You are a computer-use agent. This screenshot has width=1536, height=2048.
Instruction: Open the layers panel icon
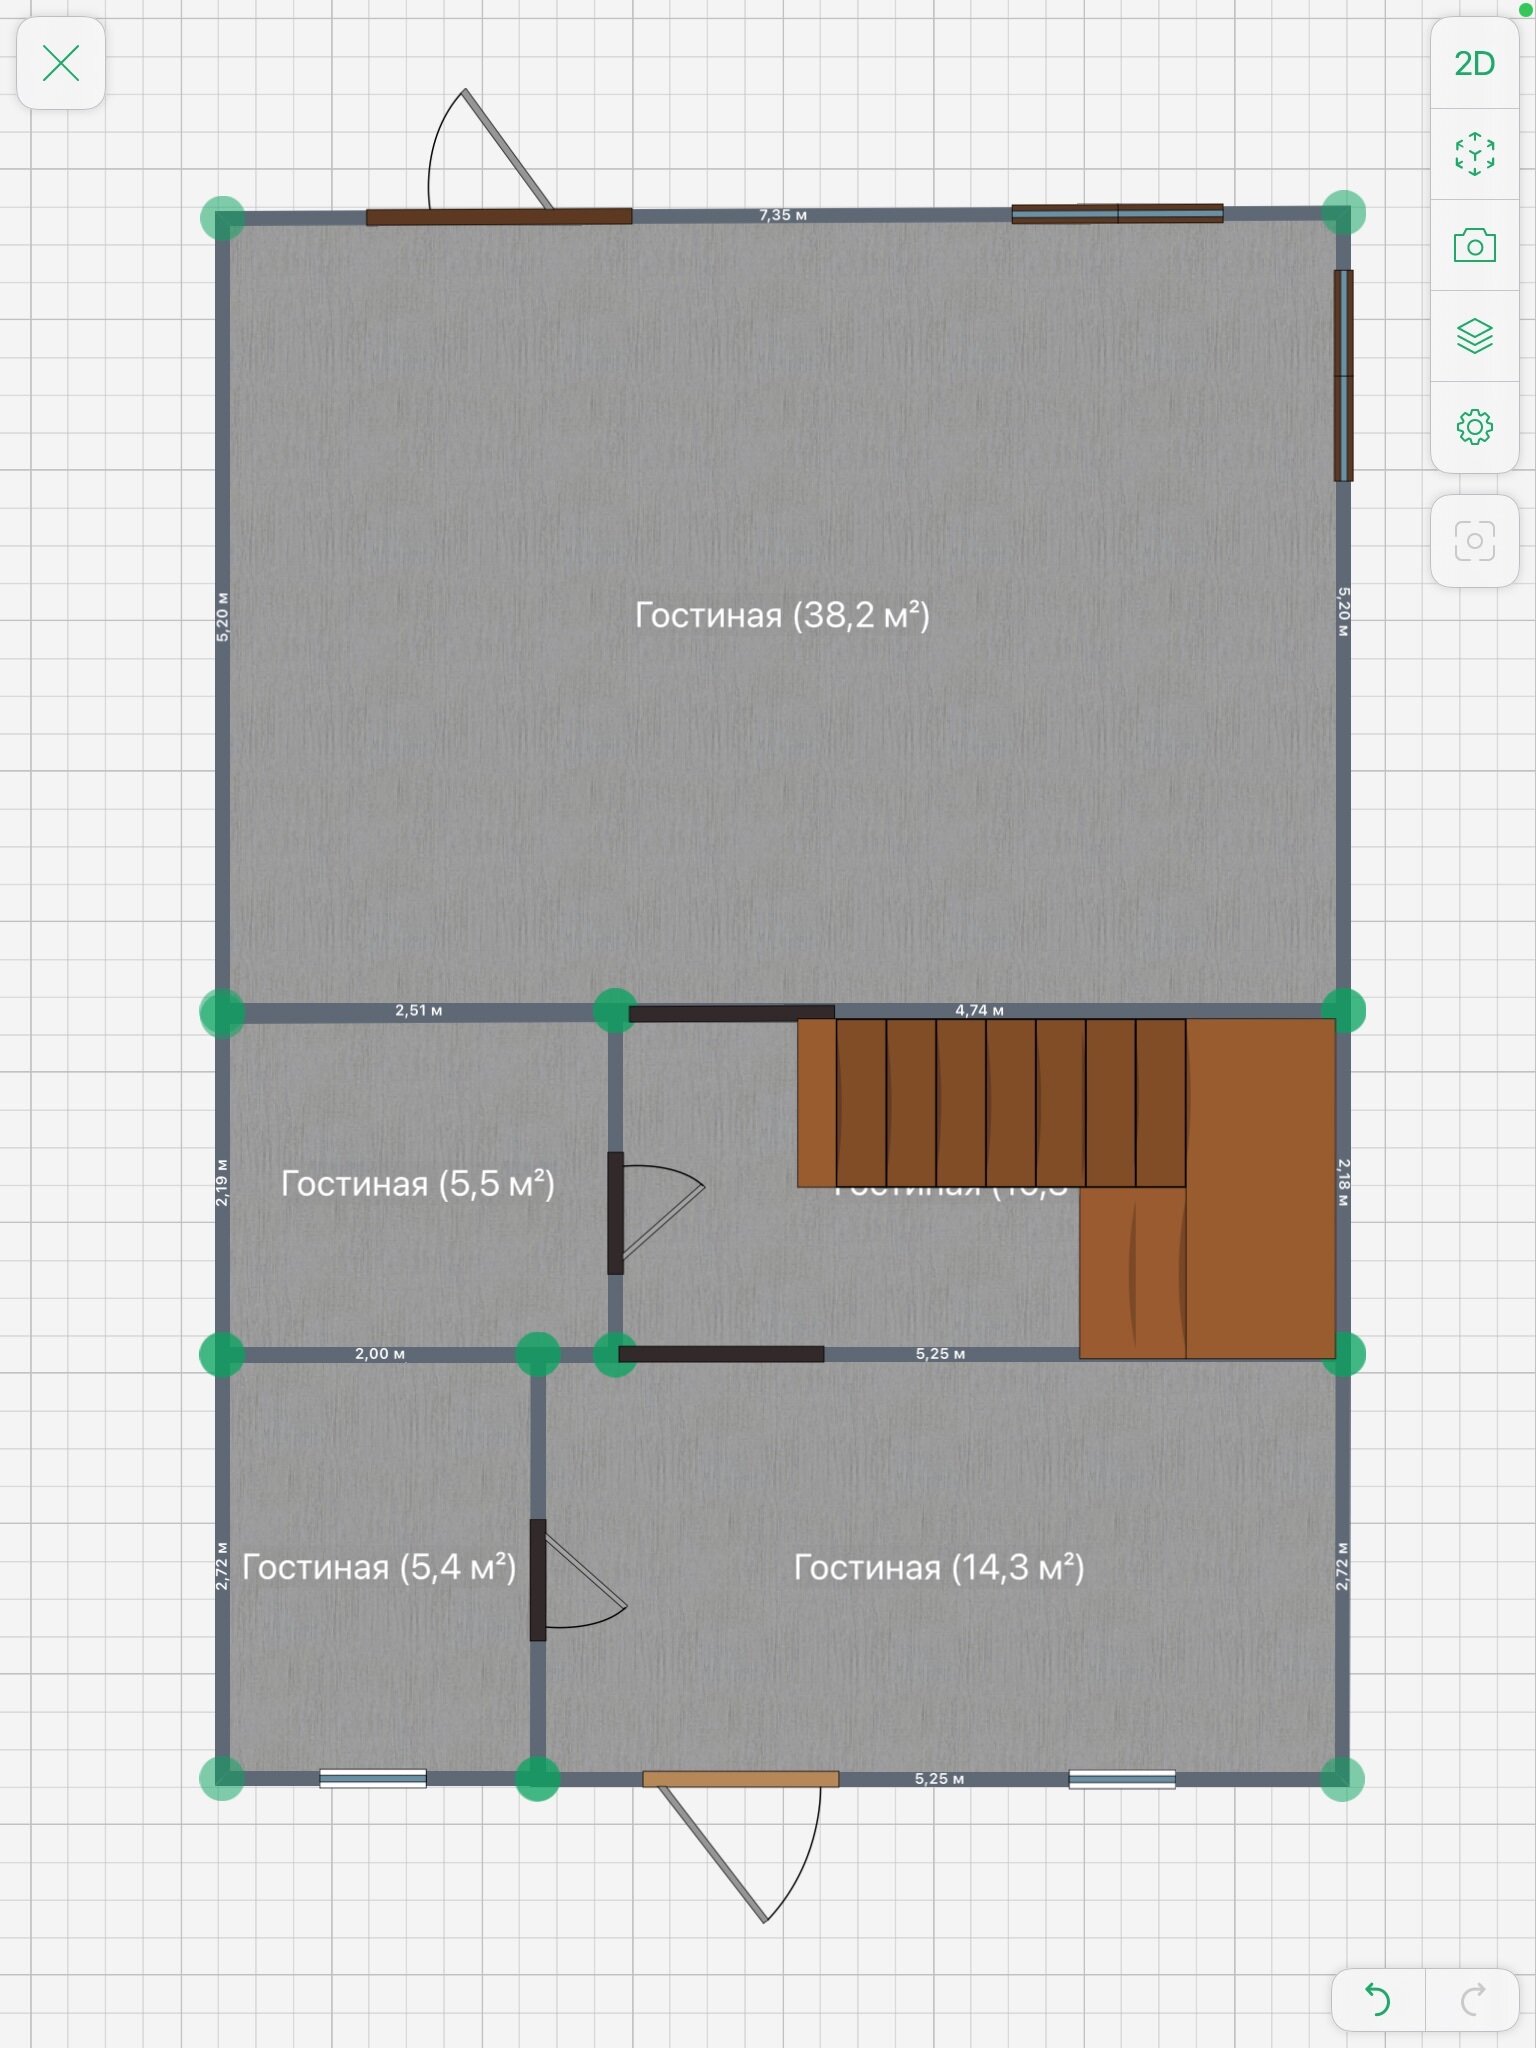click(x=1474, y=336)
